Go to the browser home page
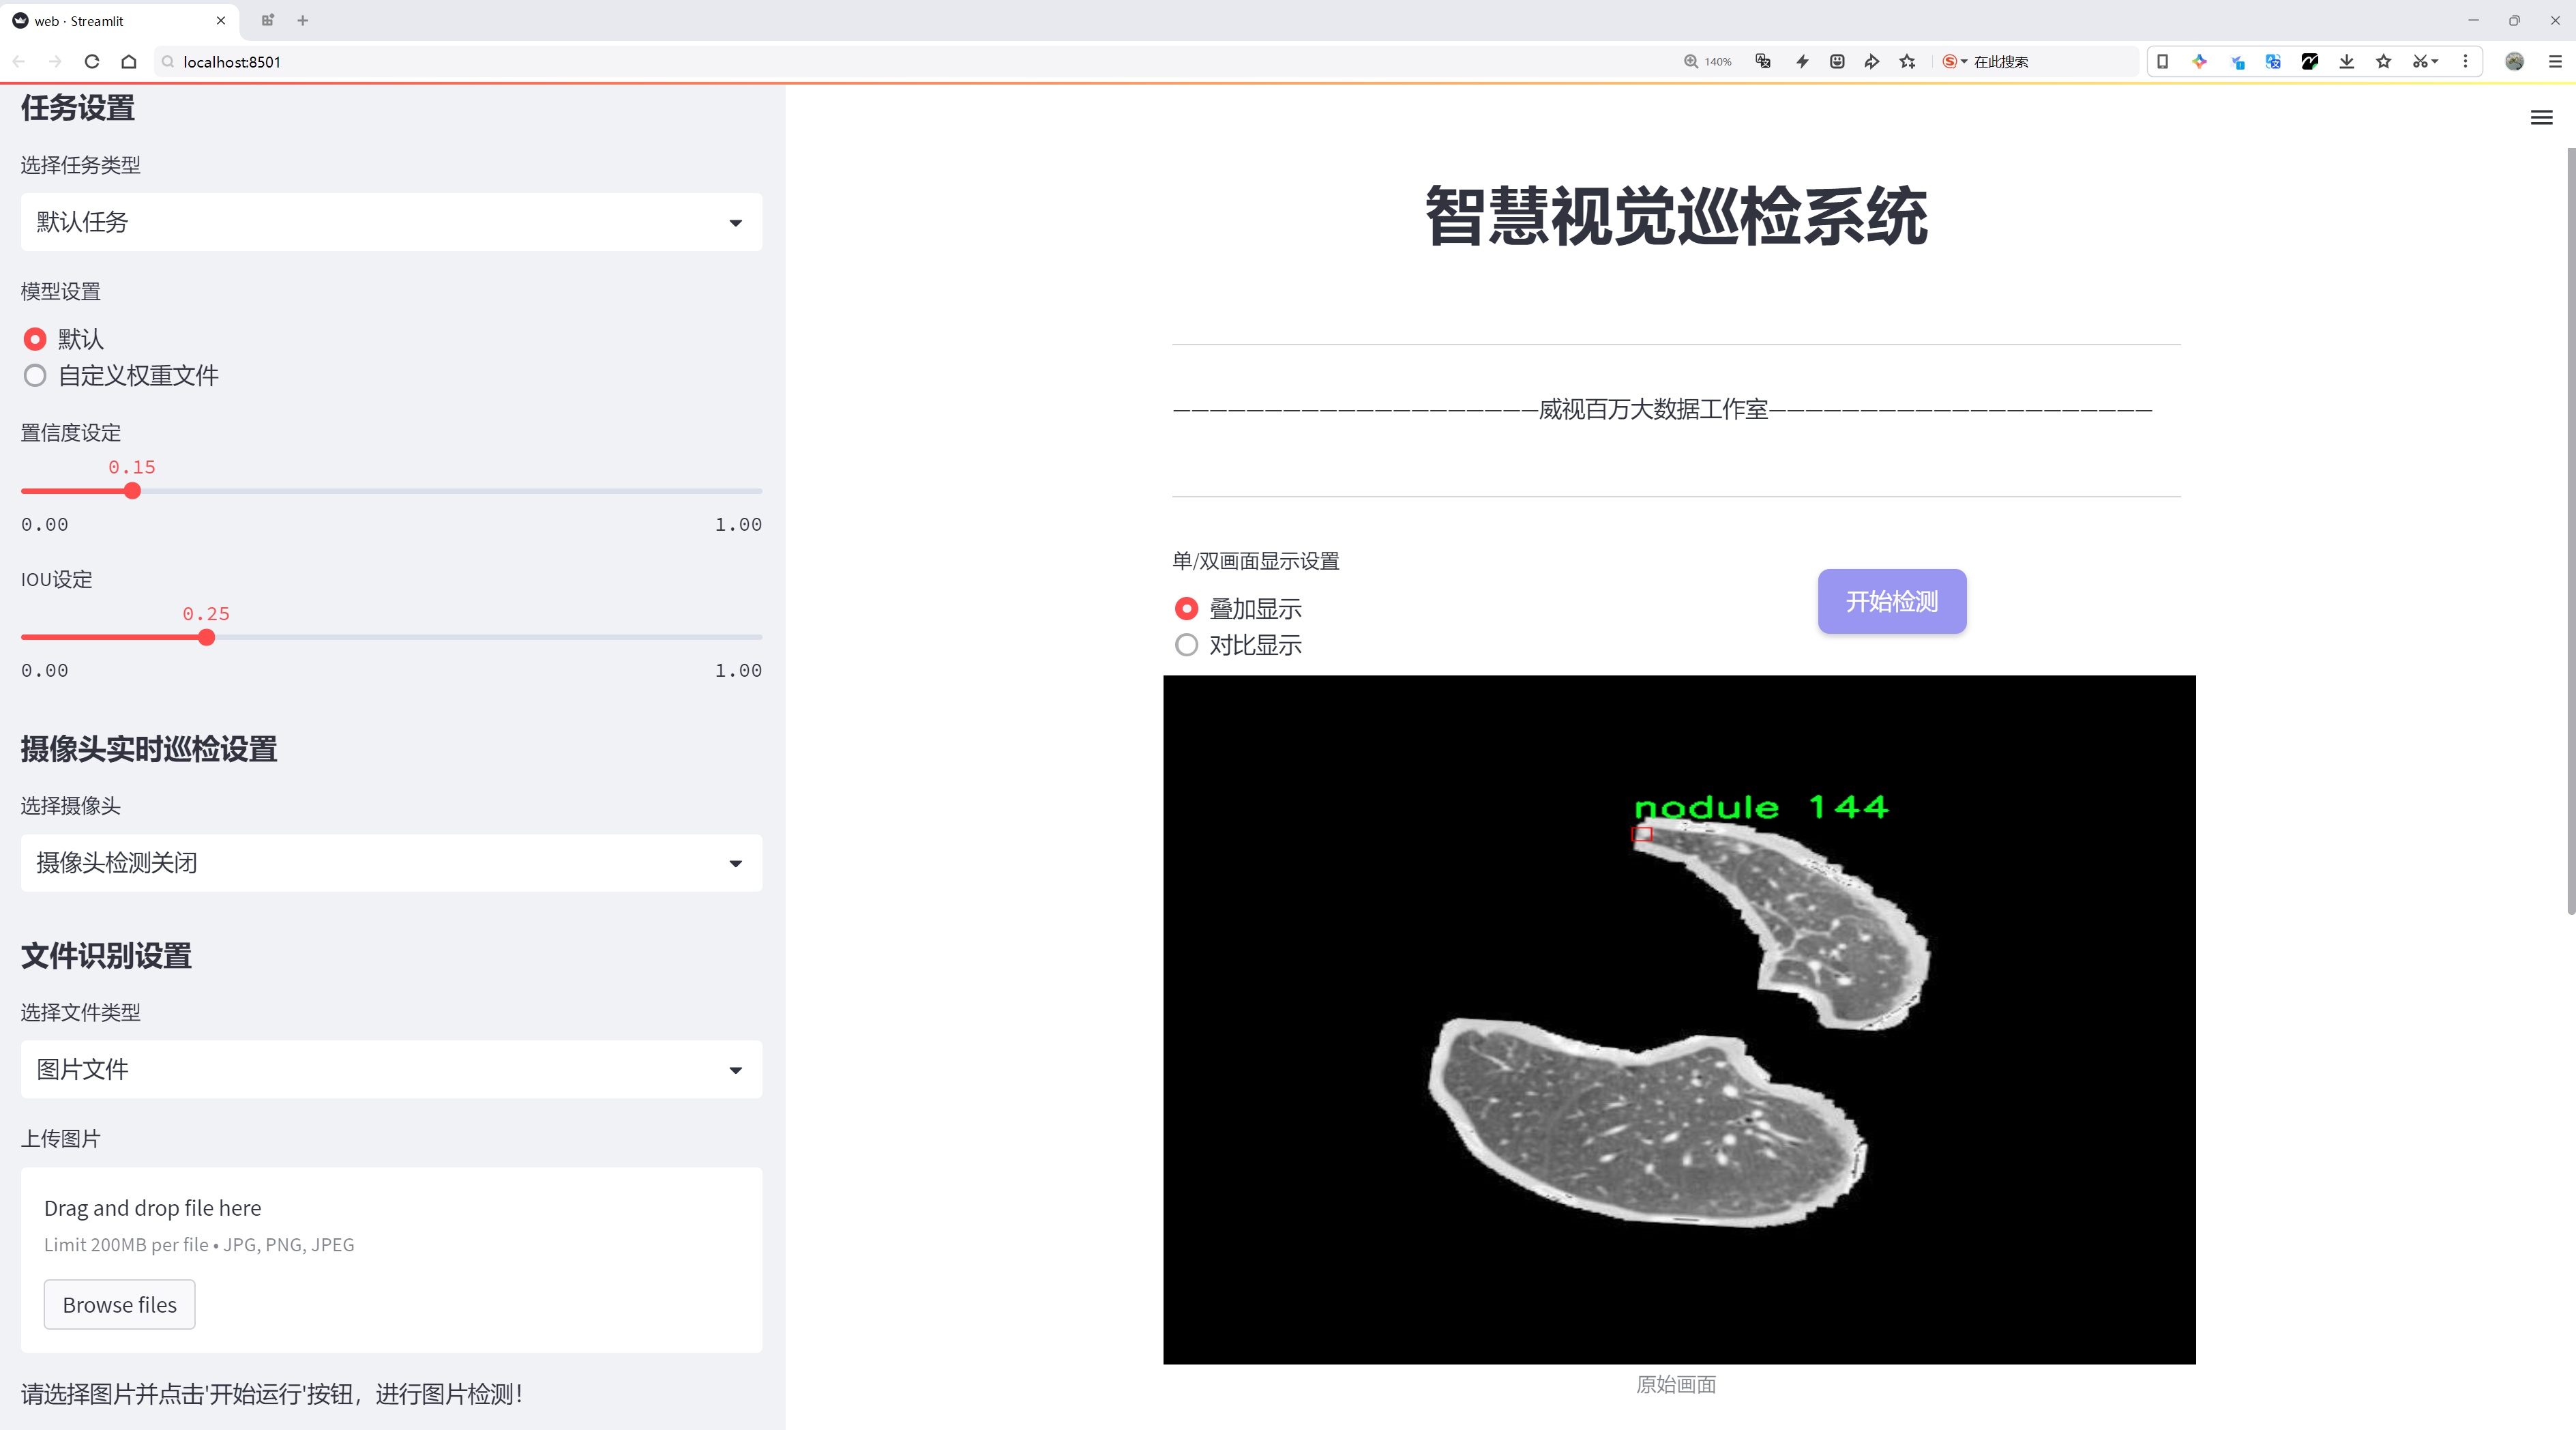Image resolution: width=2576 pixels, height=1430 pixels. [129, 61]
